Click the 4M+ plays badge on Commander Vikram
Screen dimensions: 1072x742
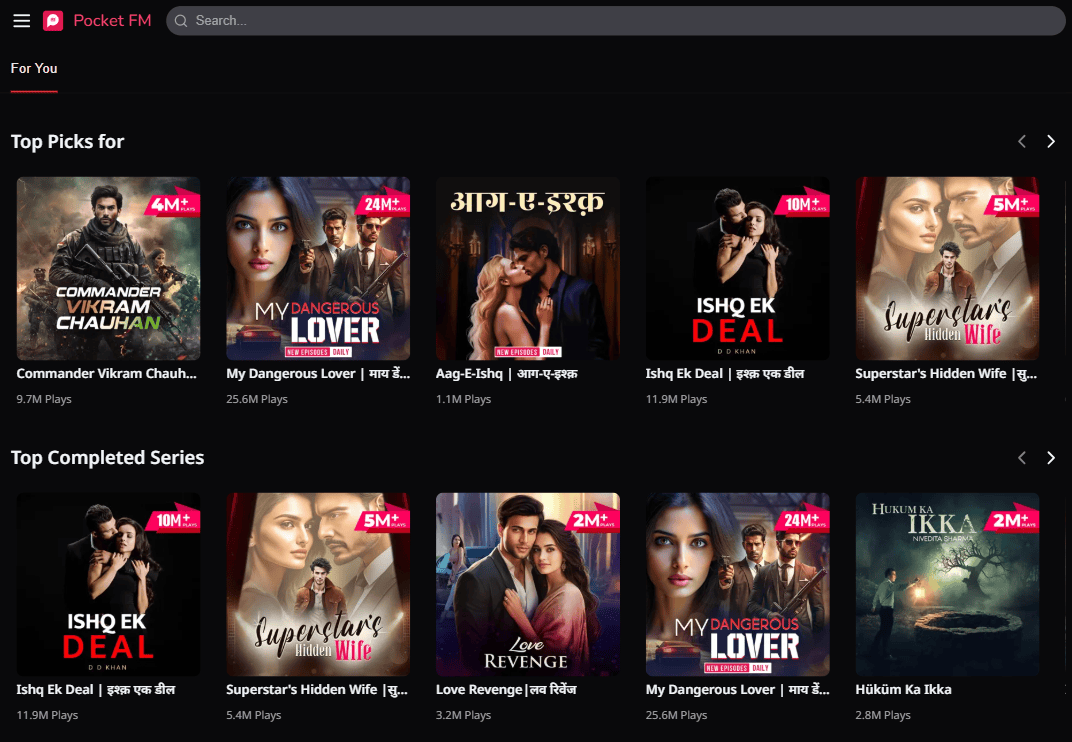pyautogui.click(x=172, y=203)
